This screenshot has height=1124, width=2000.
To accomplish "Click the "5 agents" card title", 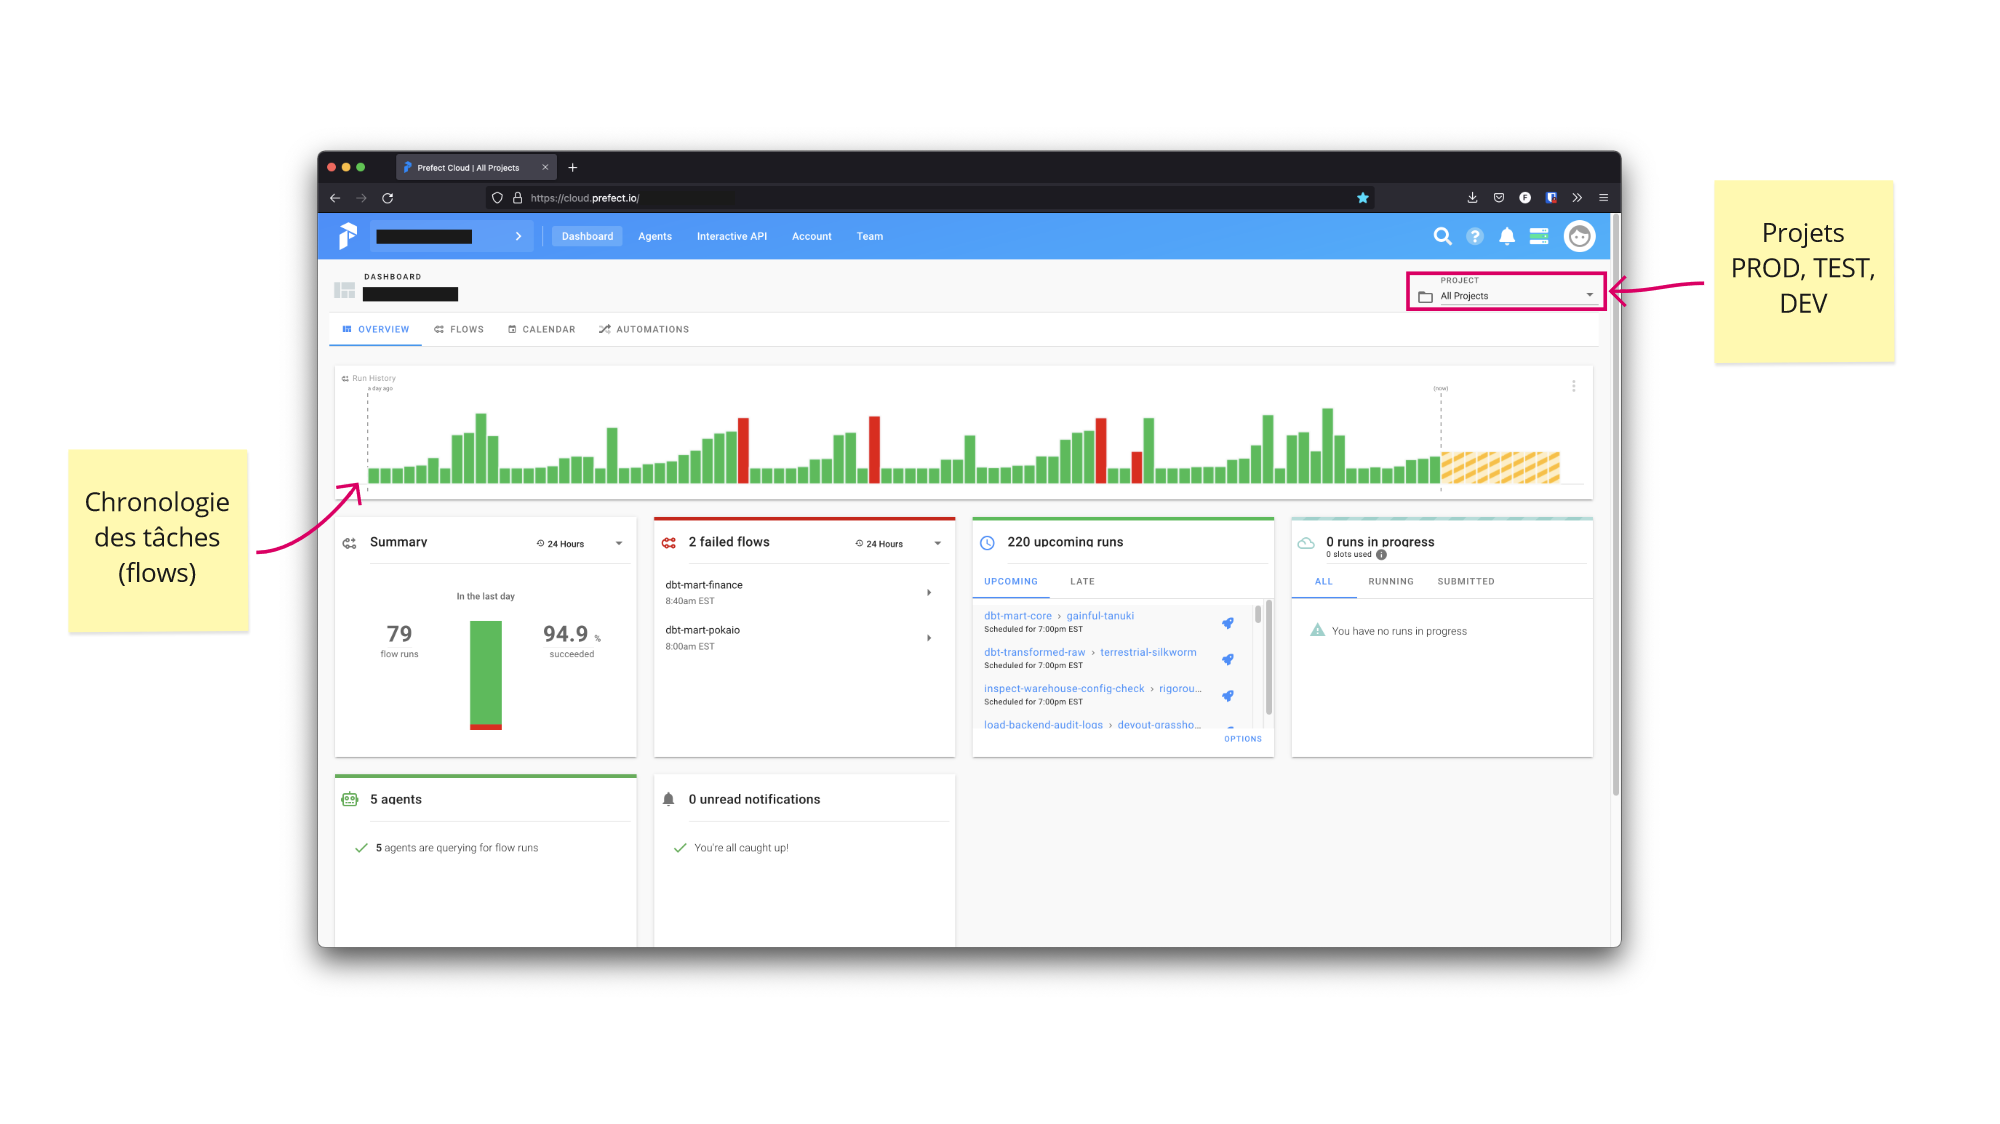I will coord(396,799).
